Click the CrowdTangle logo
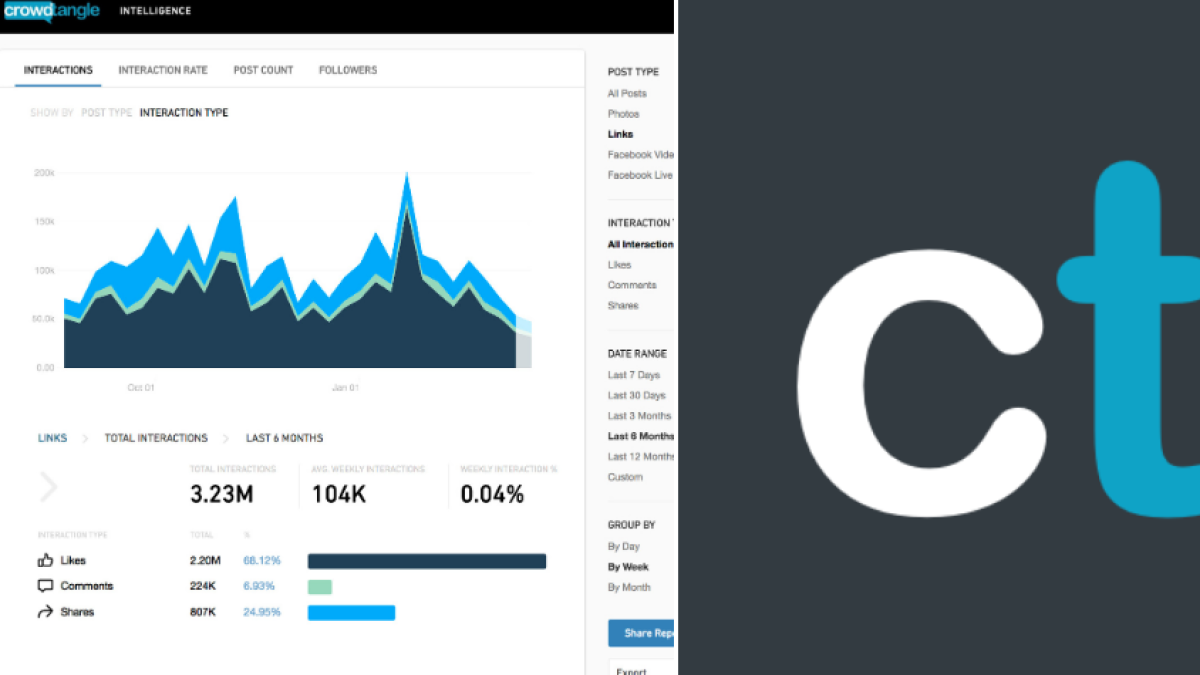 (52, 10)
